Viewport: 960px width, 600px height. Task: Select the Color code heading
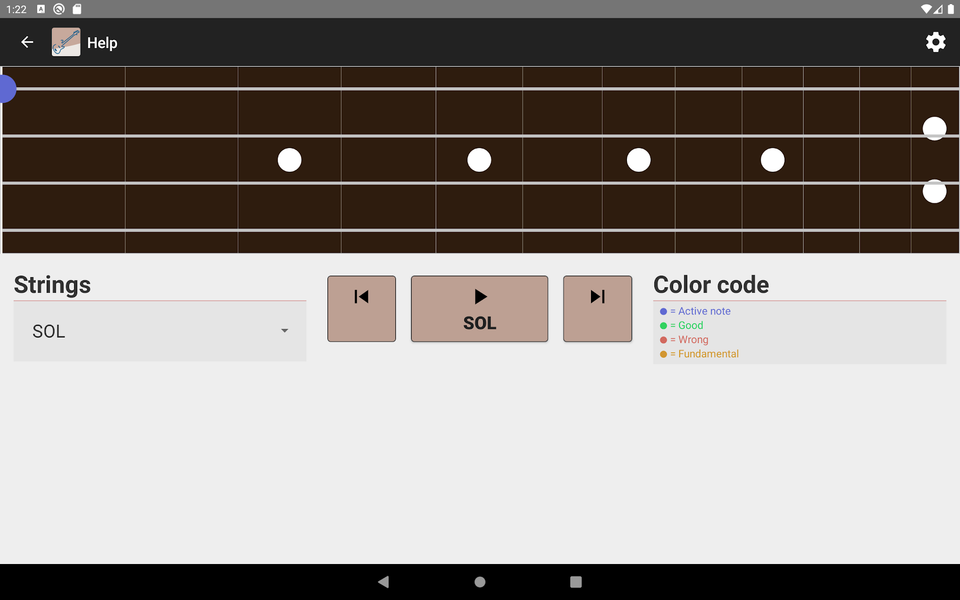[x=711, y=285]
